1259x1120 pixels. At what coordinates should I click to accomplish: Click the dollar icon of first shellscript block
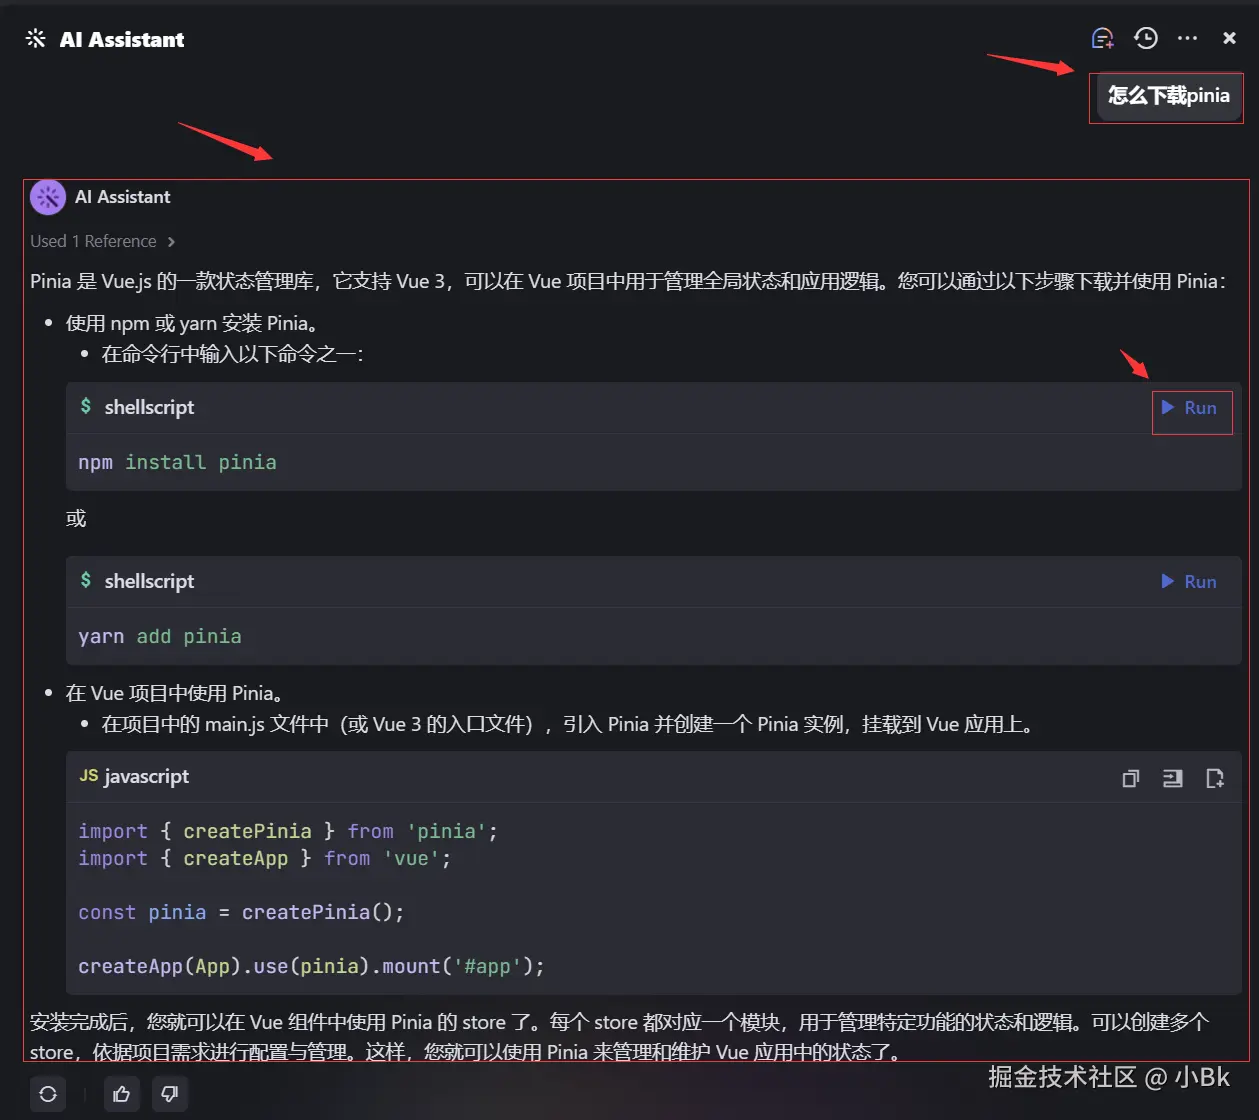click(86, 406)
